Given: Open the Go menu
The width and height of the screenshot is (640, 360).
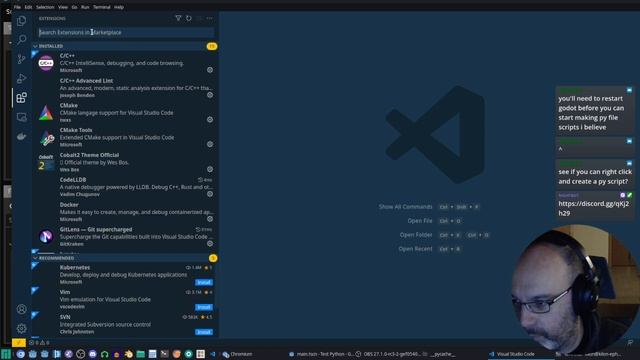Looking at the screenshot, I should pos(74,7).
